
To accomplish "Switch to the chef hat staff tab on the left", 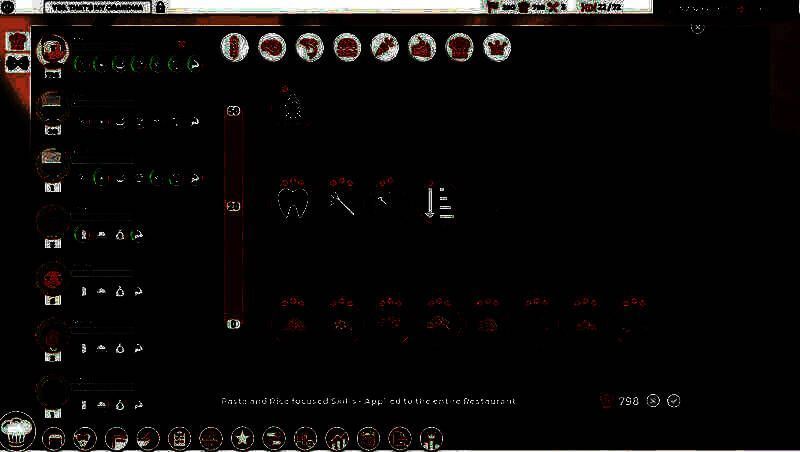I will coord(16,42).
